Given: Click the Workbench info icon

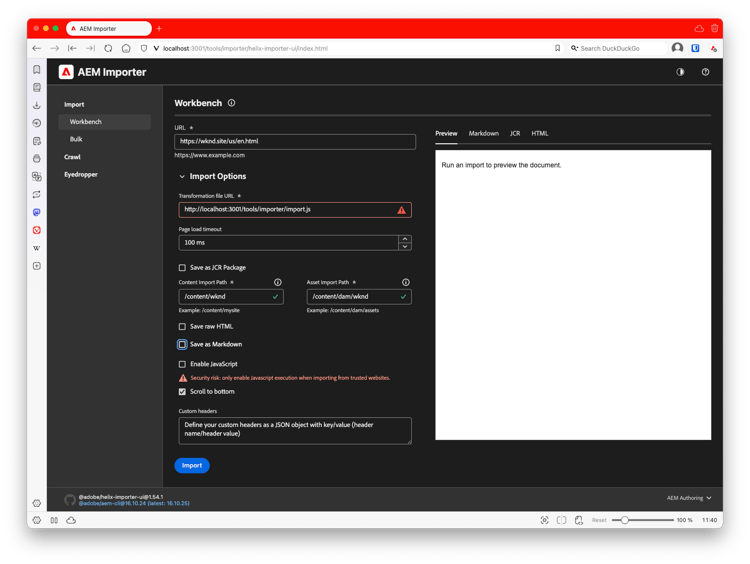Looking at the screenshot, I should [x=232, y=103].
